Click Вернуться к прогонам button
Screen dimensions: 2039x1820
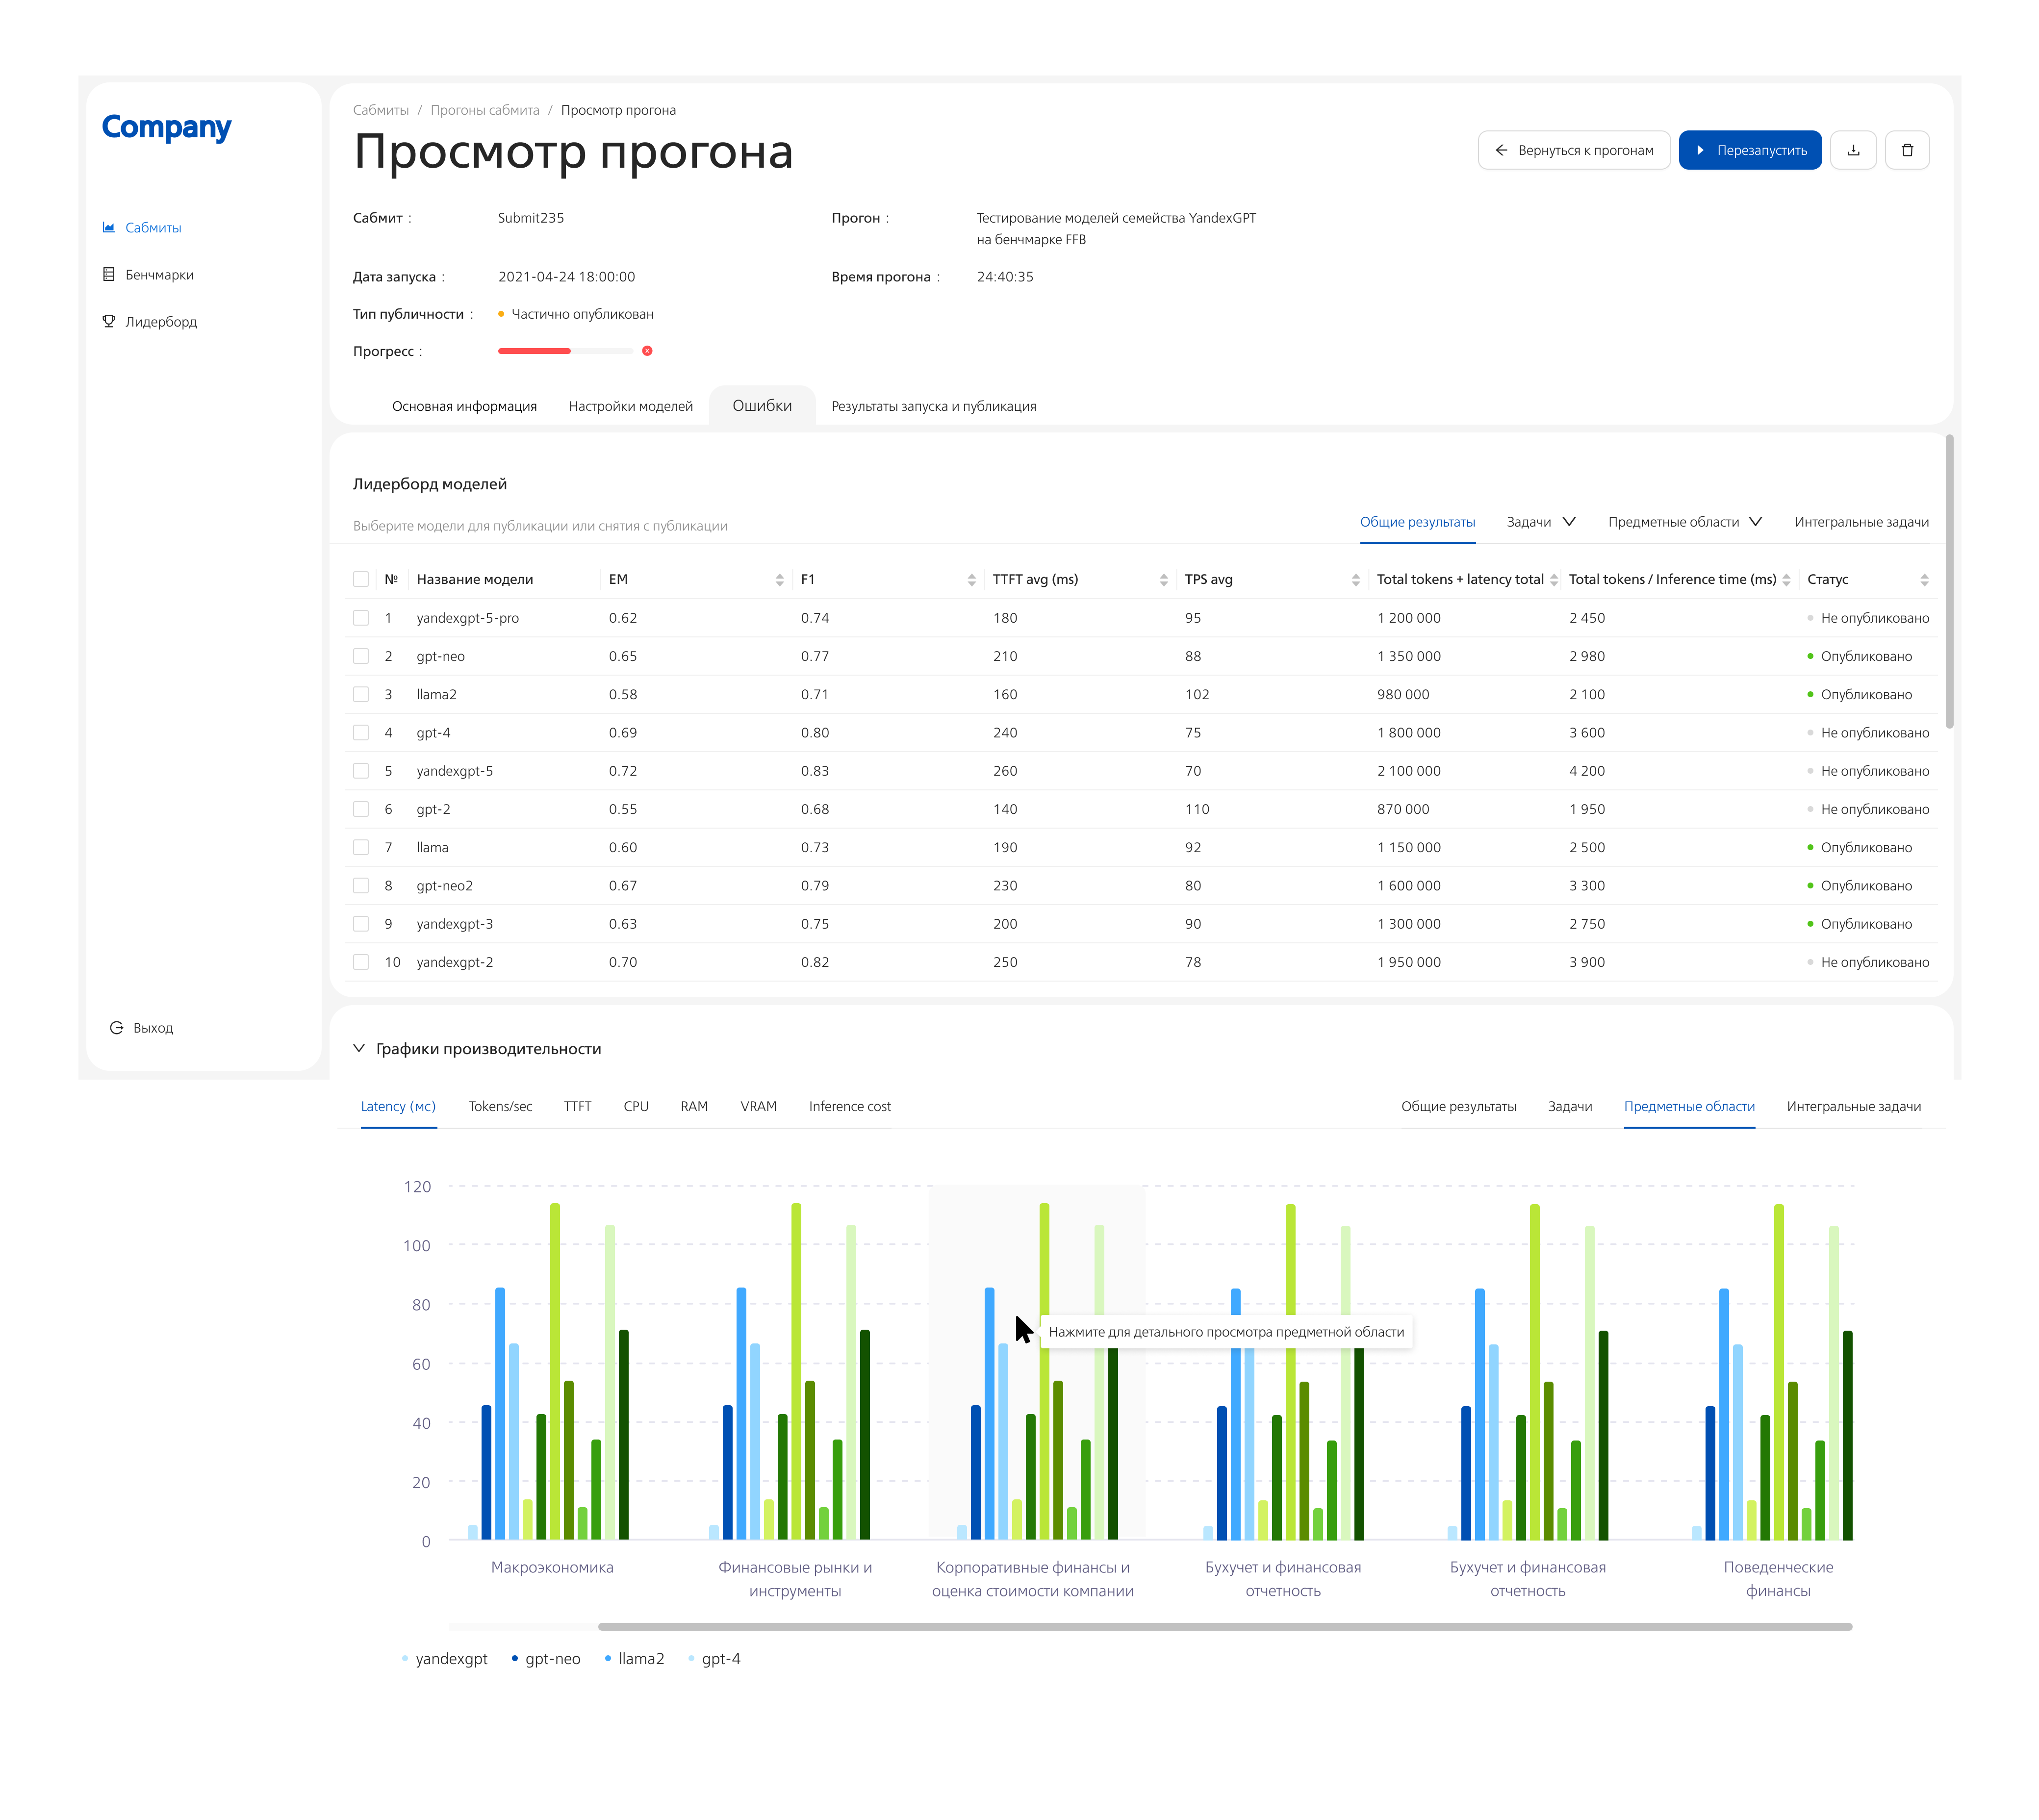(1573, 150)
